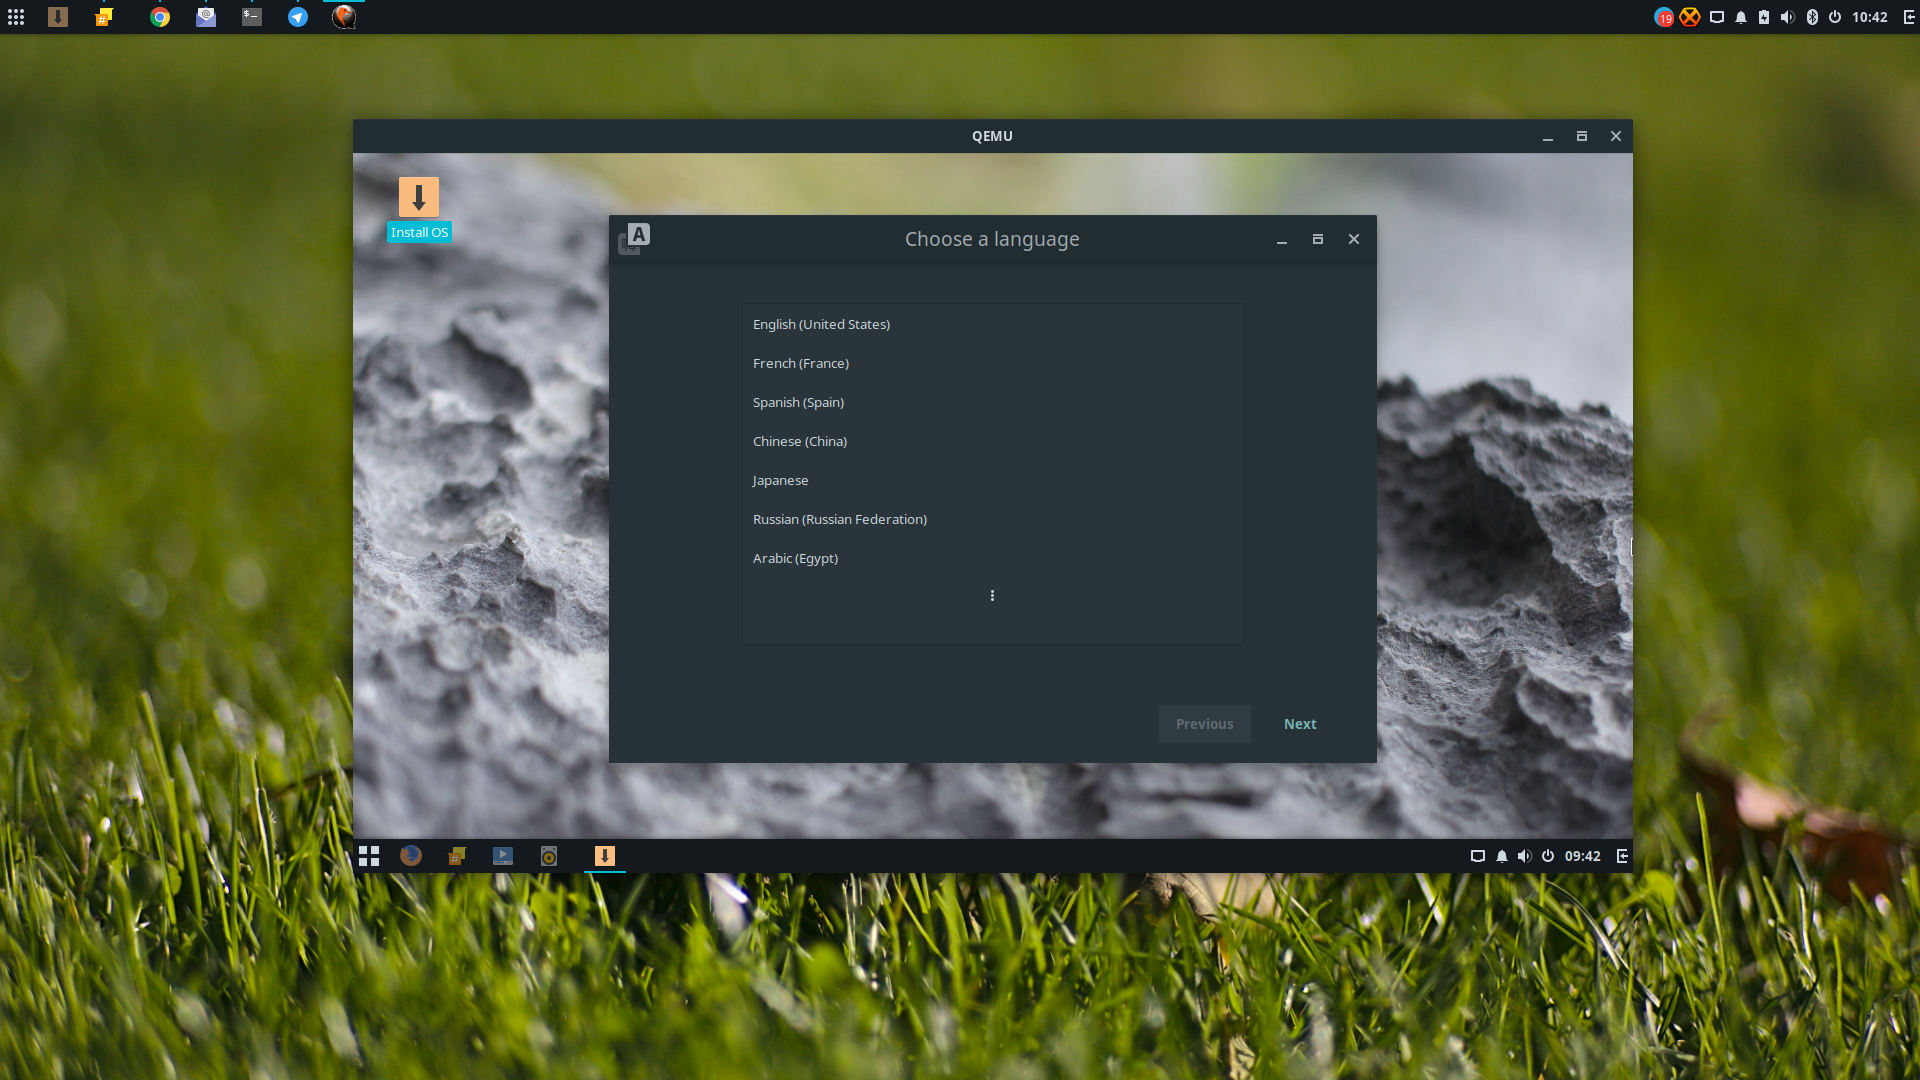This screenshot has width=1920, height=1080.
Task: Maximize the Choose a language dialog
Action: tap(1318, 239)
